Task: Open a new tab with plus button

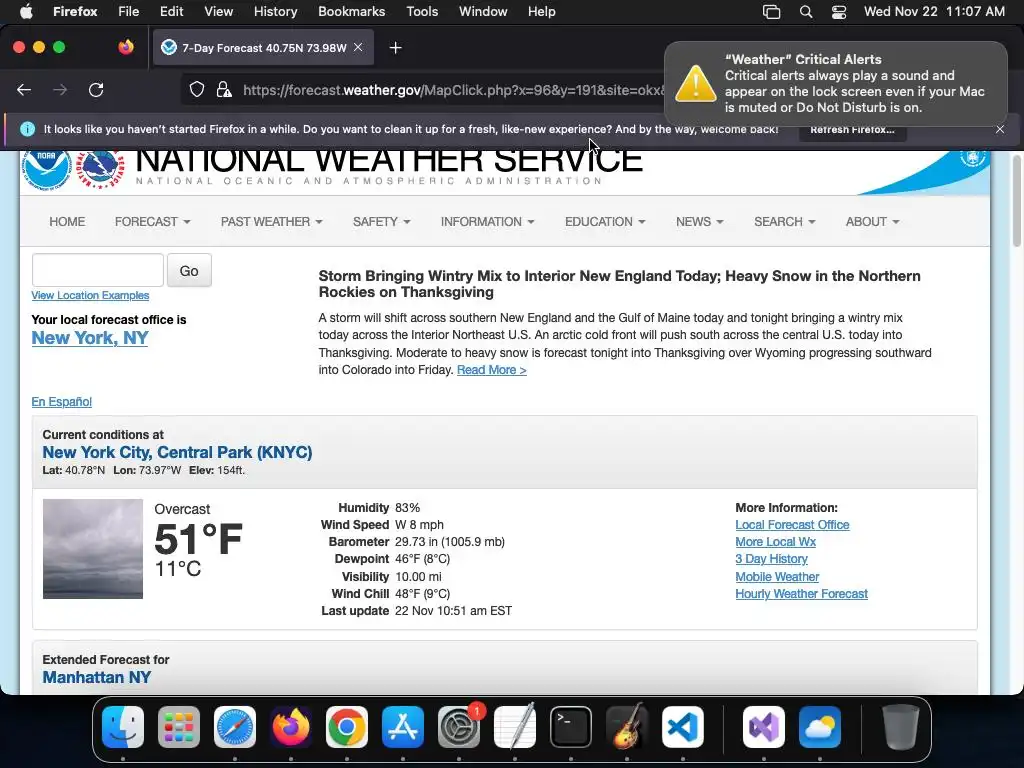Action: pos(395,48)
